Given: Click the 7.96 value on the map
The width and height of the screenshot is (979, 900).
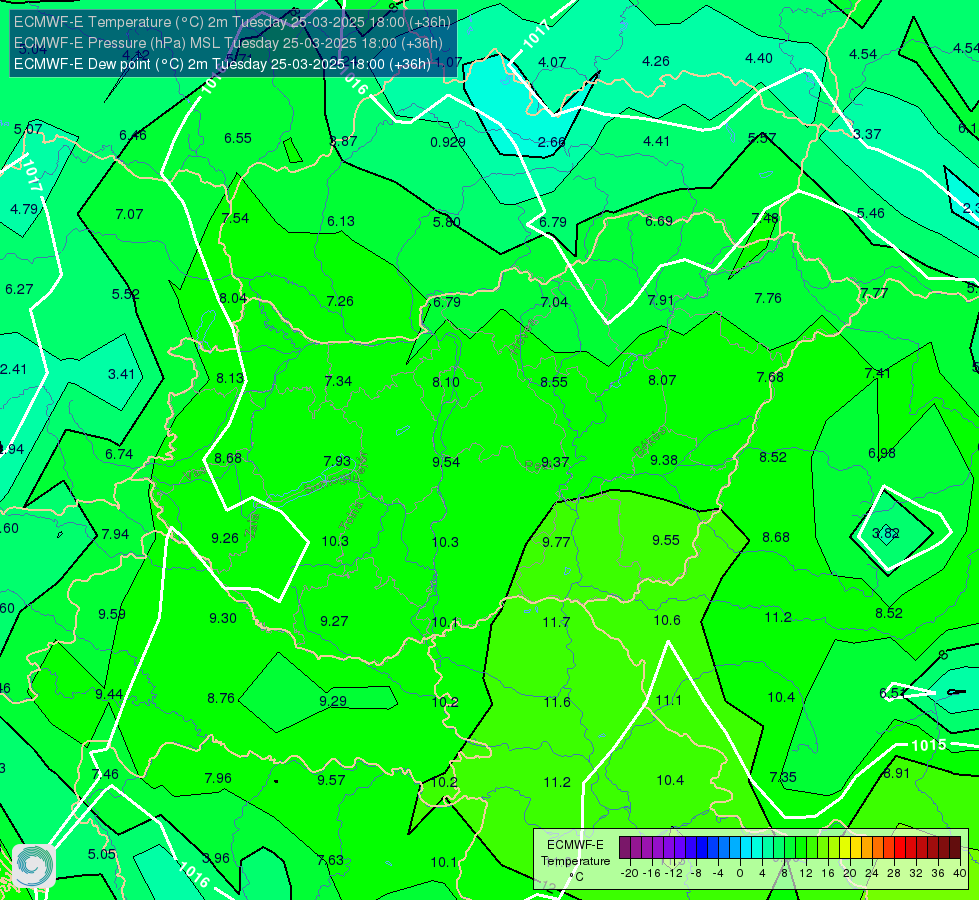Looking at the screenshot, I should [x=218, y=778].
